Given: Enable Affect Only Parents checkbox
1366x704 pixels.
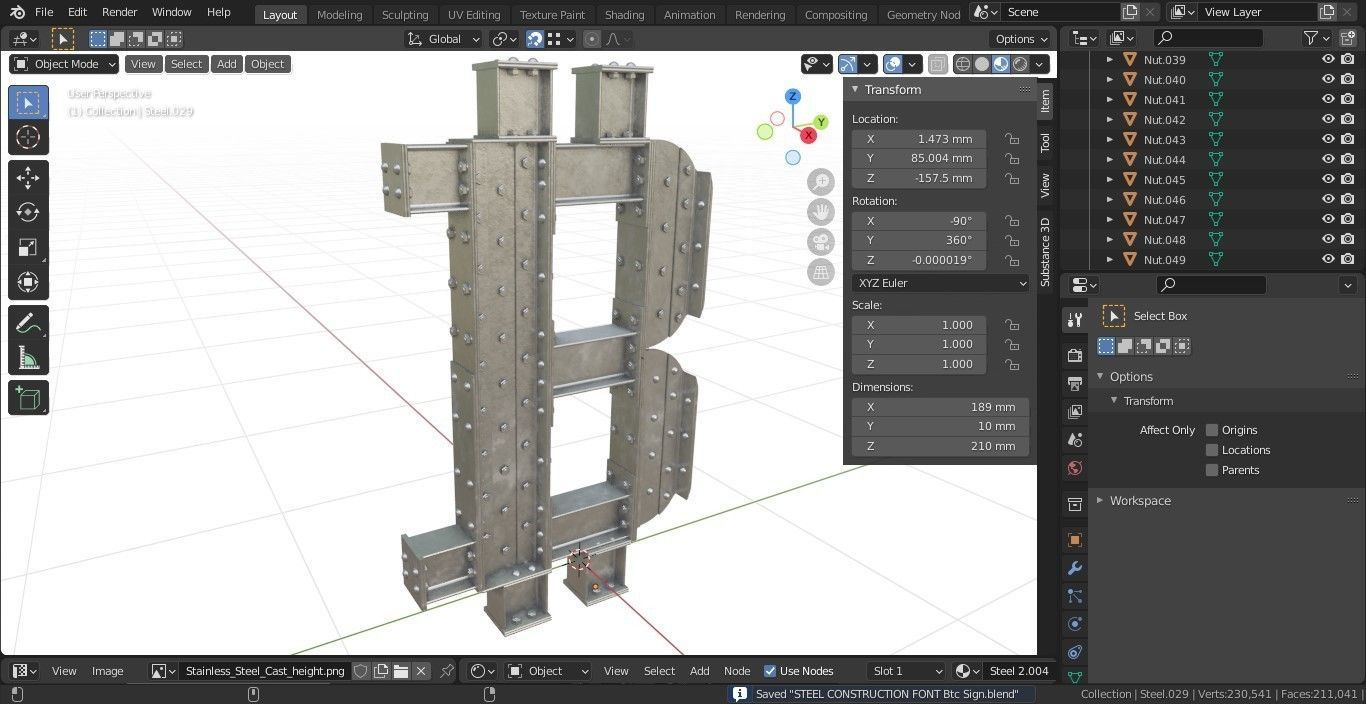Looking at the screenshot, I should [x=1212, y=470].
